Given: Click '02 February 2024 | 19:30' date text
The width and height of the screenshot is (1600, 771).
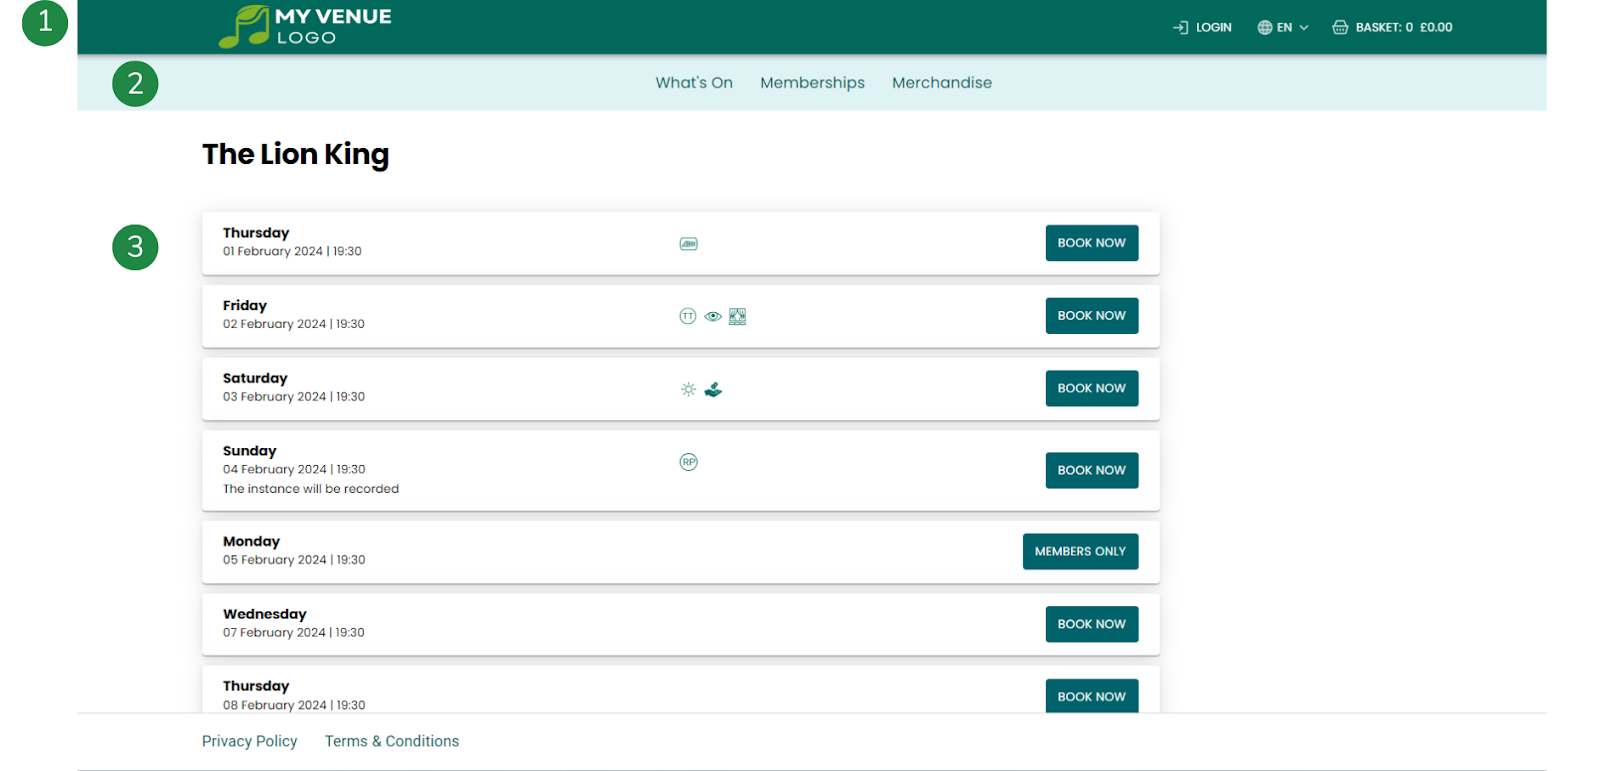Looking at the screenshot, I should coord(294,324).
